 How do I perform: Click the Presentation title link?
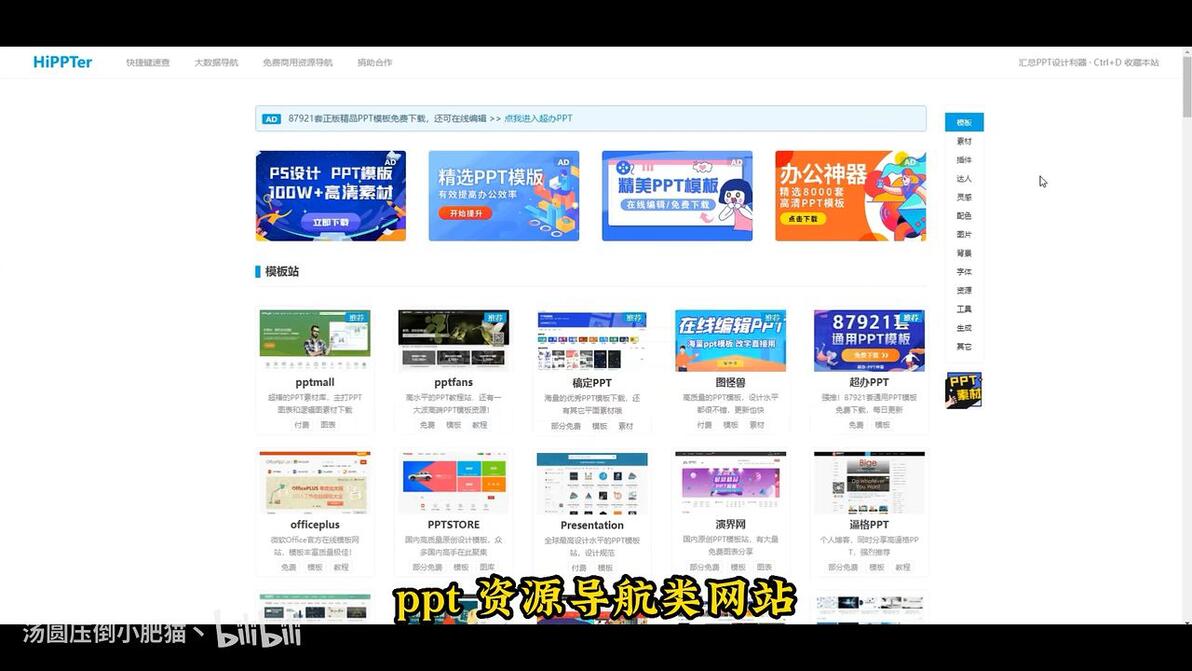tap(591, 525)
